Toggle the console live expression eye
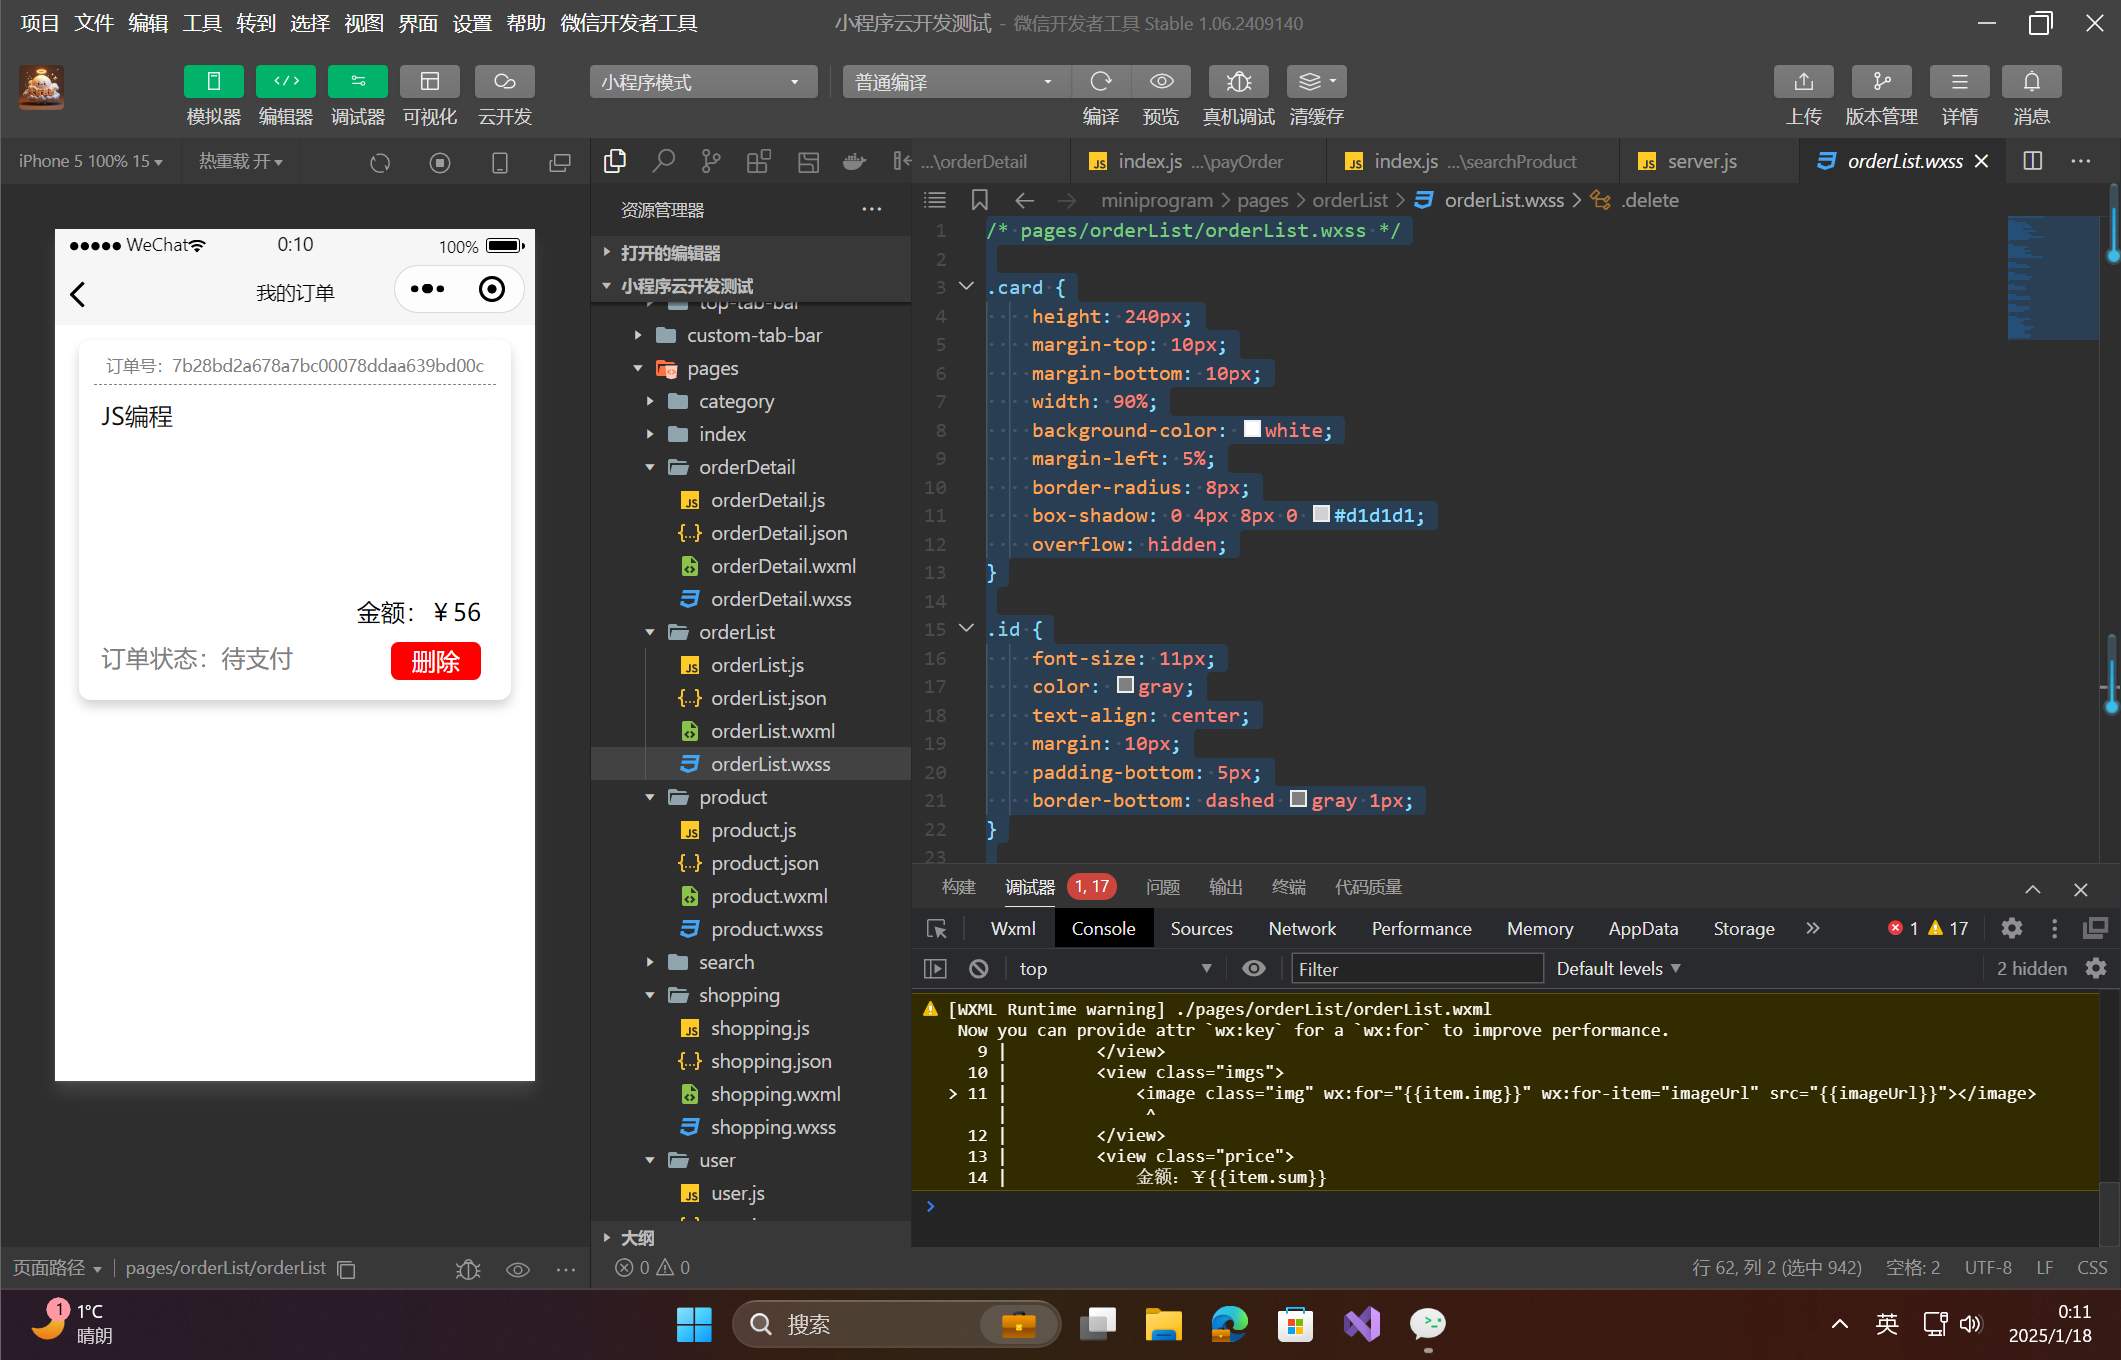The width and height of the screenshot is (2121, 1360). (1253, 968)
